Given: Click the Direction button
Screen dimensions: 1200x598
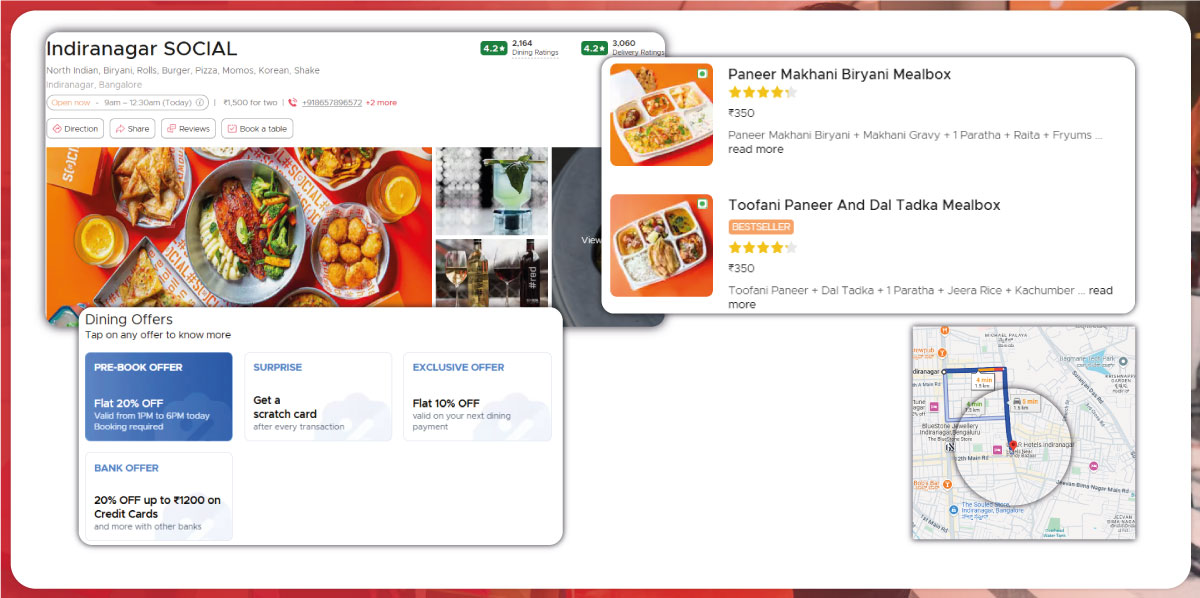Looking at the screenshot, I should tap(75, 129).
